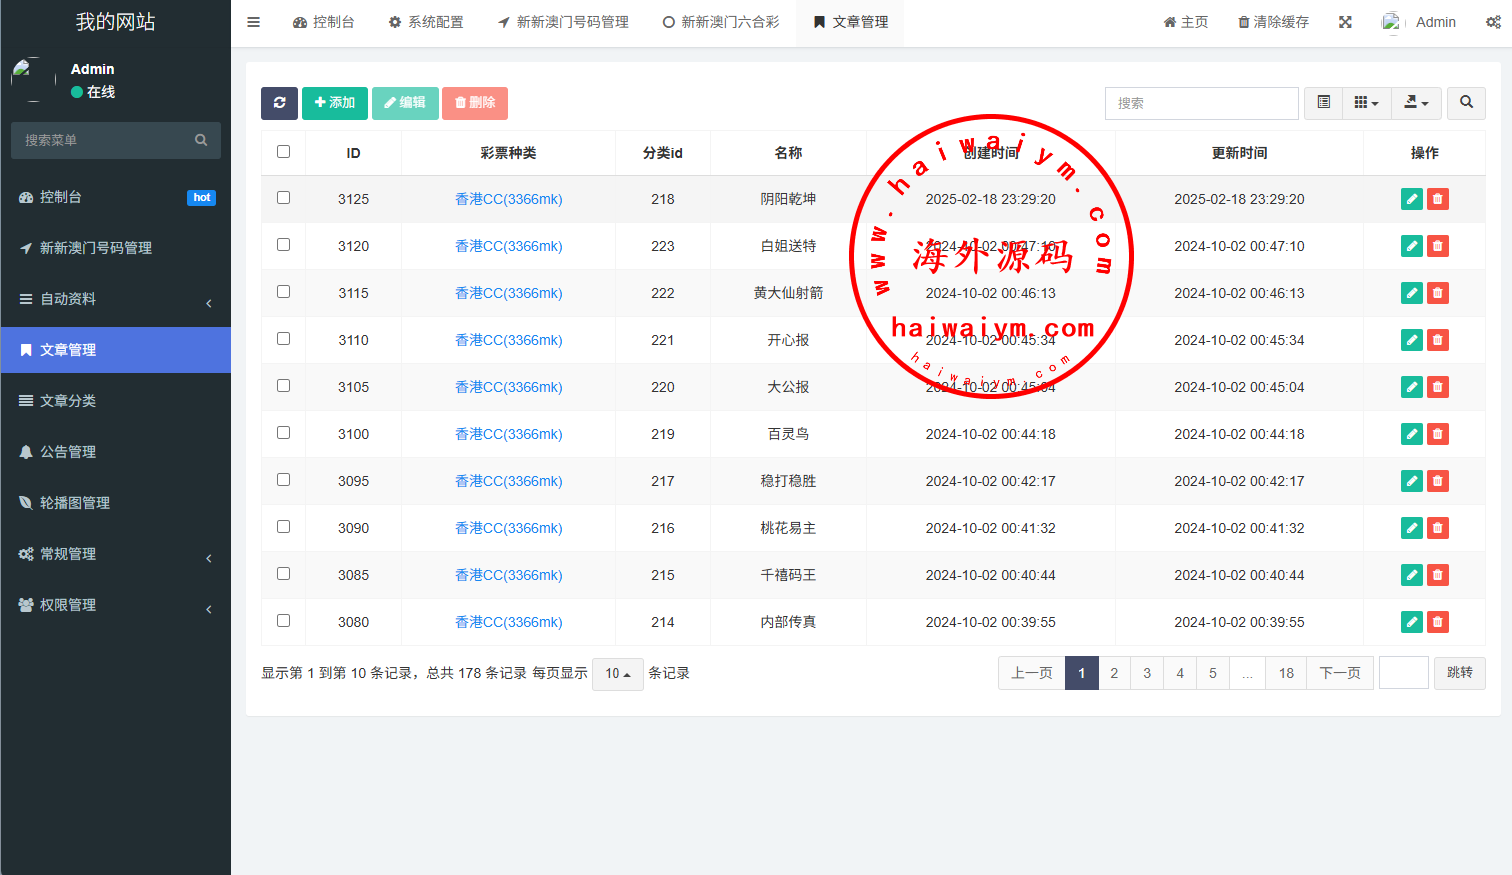
Task: Toggle table card view icon
Action: [1323, 103]
